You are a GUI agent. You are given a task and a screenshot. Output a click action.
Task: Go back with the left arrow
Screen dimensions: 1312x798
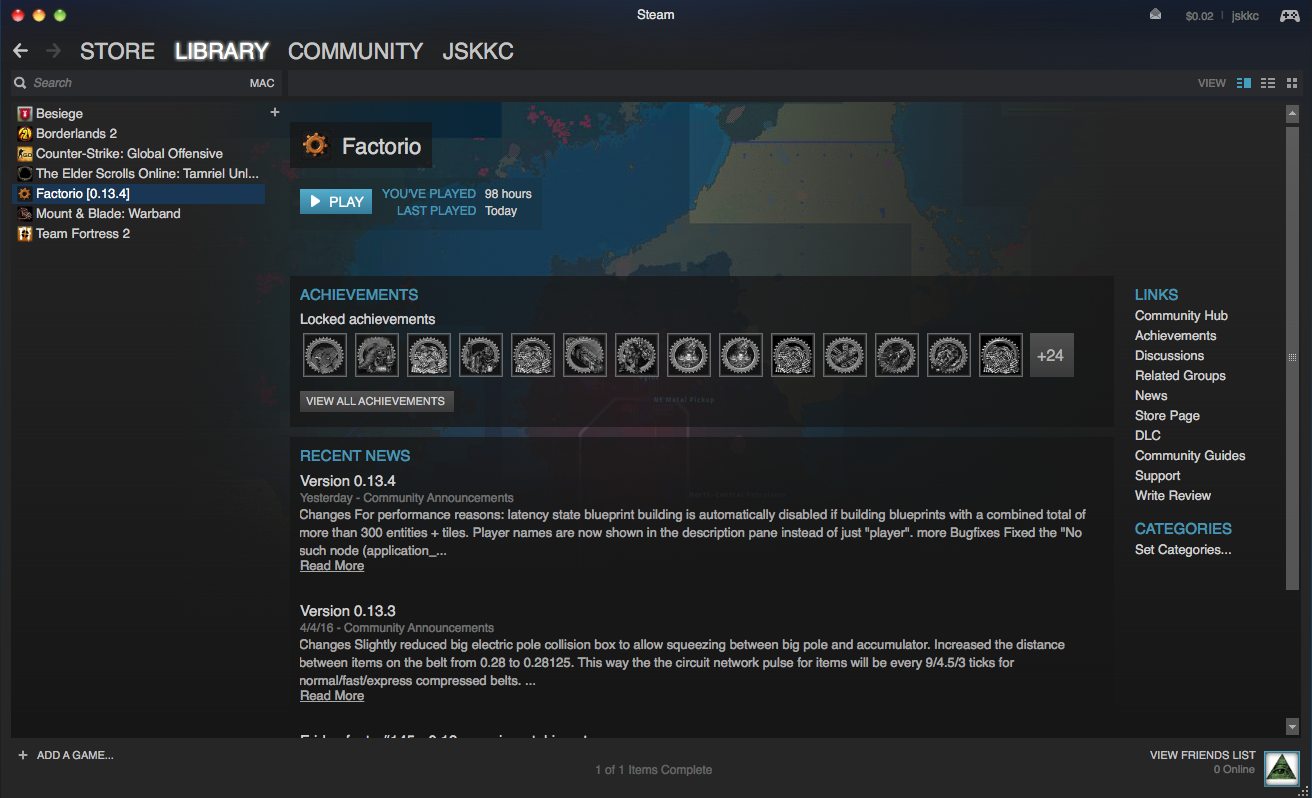click(20, 50)
